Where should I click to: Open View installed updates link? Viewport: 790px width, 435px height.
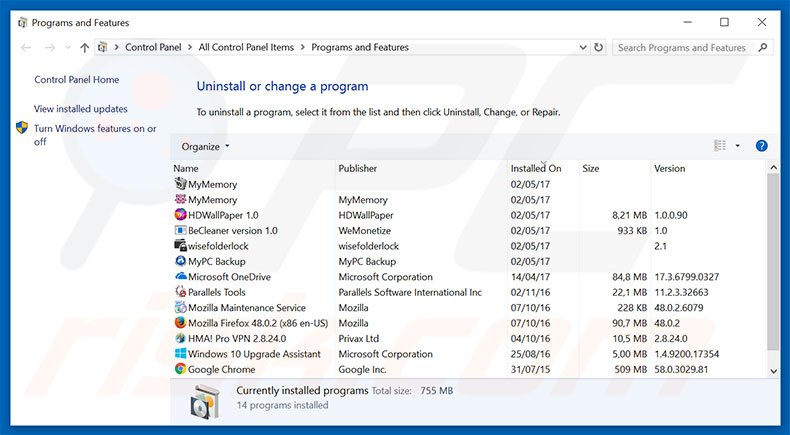click(x=81, y=109)
